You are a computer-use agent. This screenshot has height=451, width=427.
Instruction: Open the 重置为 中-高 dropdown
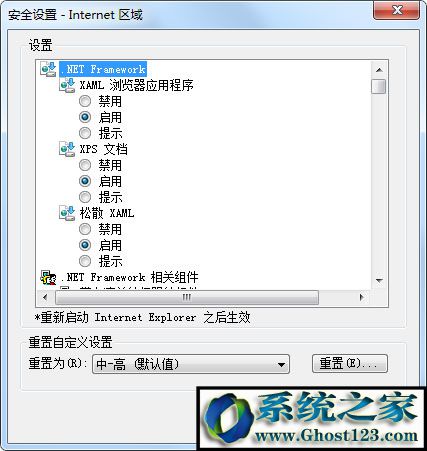click(x=191, y=364)
